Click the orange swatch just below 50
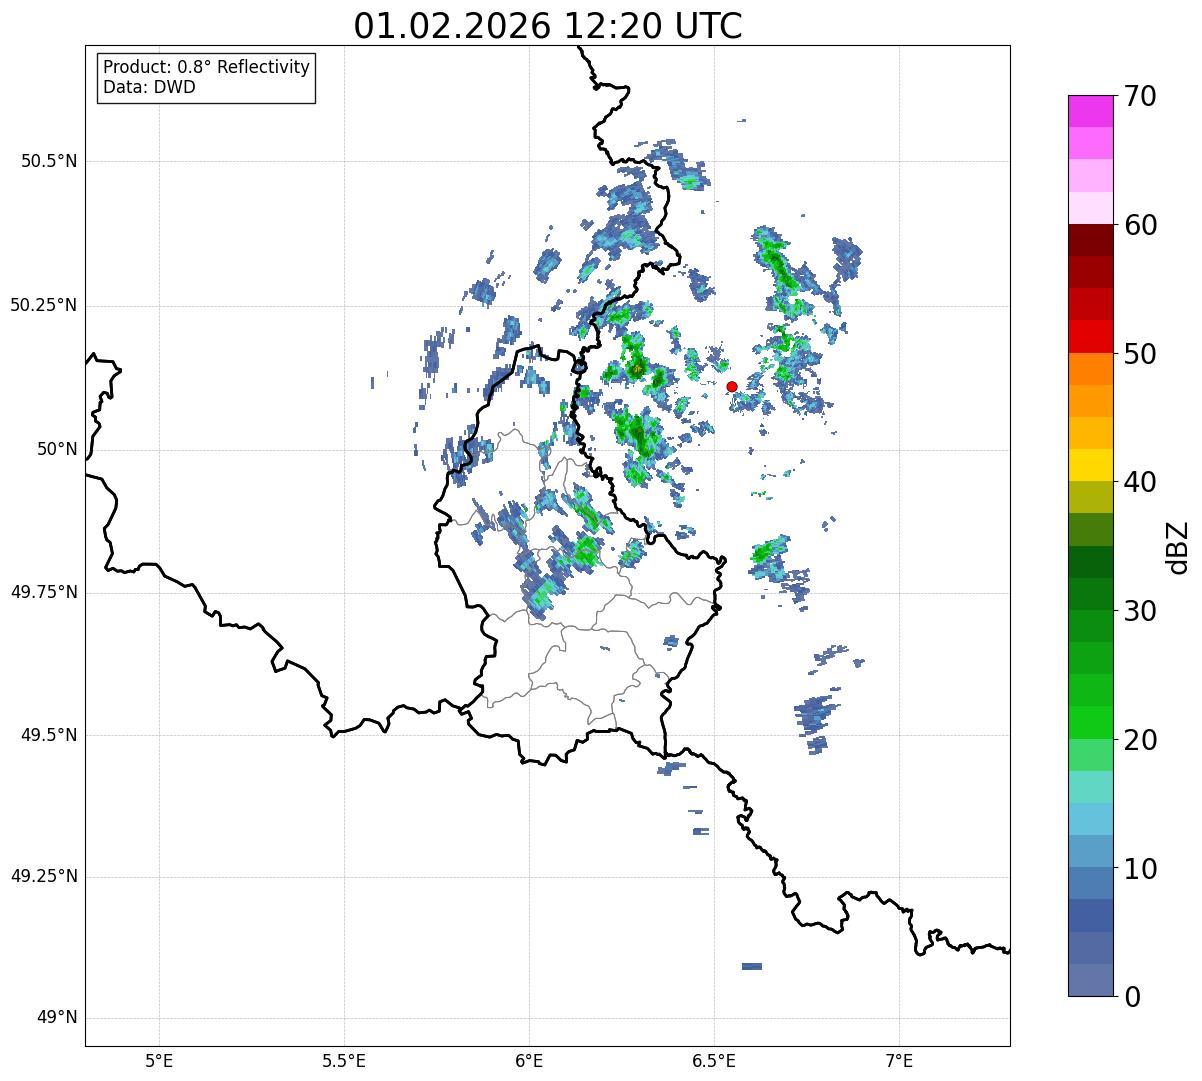 tap(1090, 369)
